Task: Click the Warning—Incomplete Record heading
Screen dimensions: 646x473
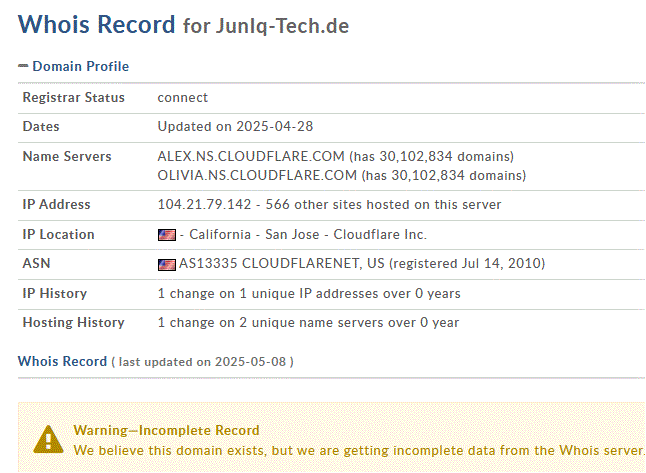Action: coord(166,431)
